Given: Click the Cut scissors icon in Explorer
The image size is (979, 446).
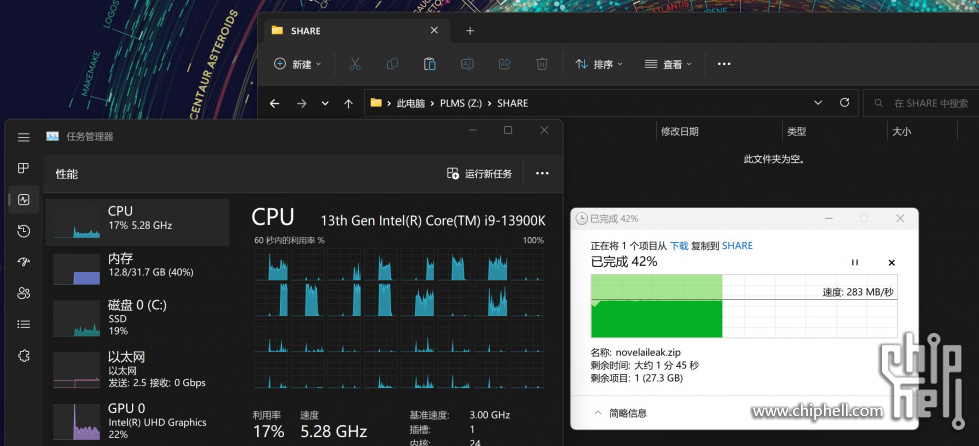Looking at the screenshot, I should click(x=355, y=64).
